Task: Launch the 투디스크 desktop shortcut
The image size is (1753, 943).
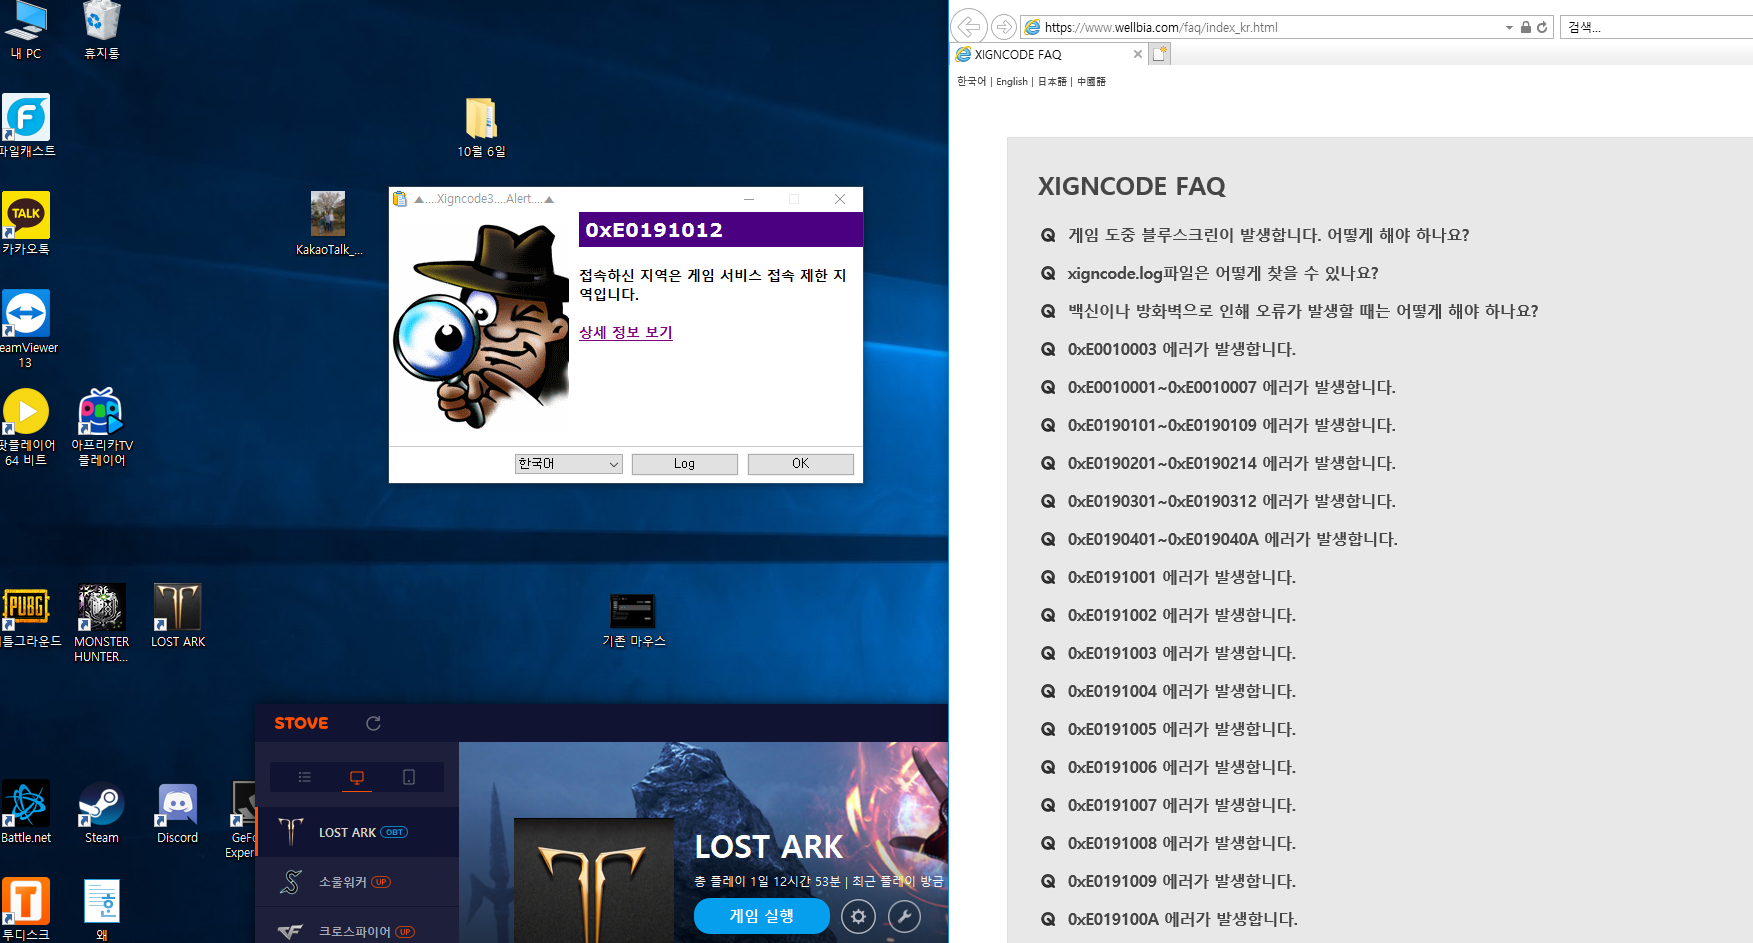Action: [26, 909]
